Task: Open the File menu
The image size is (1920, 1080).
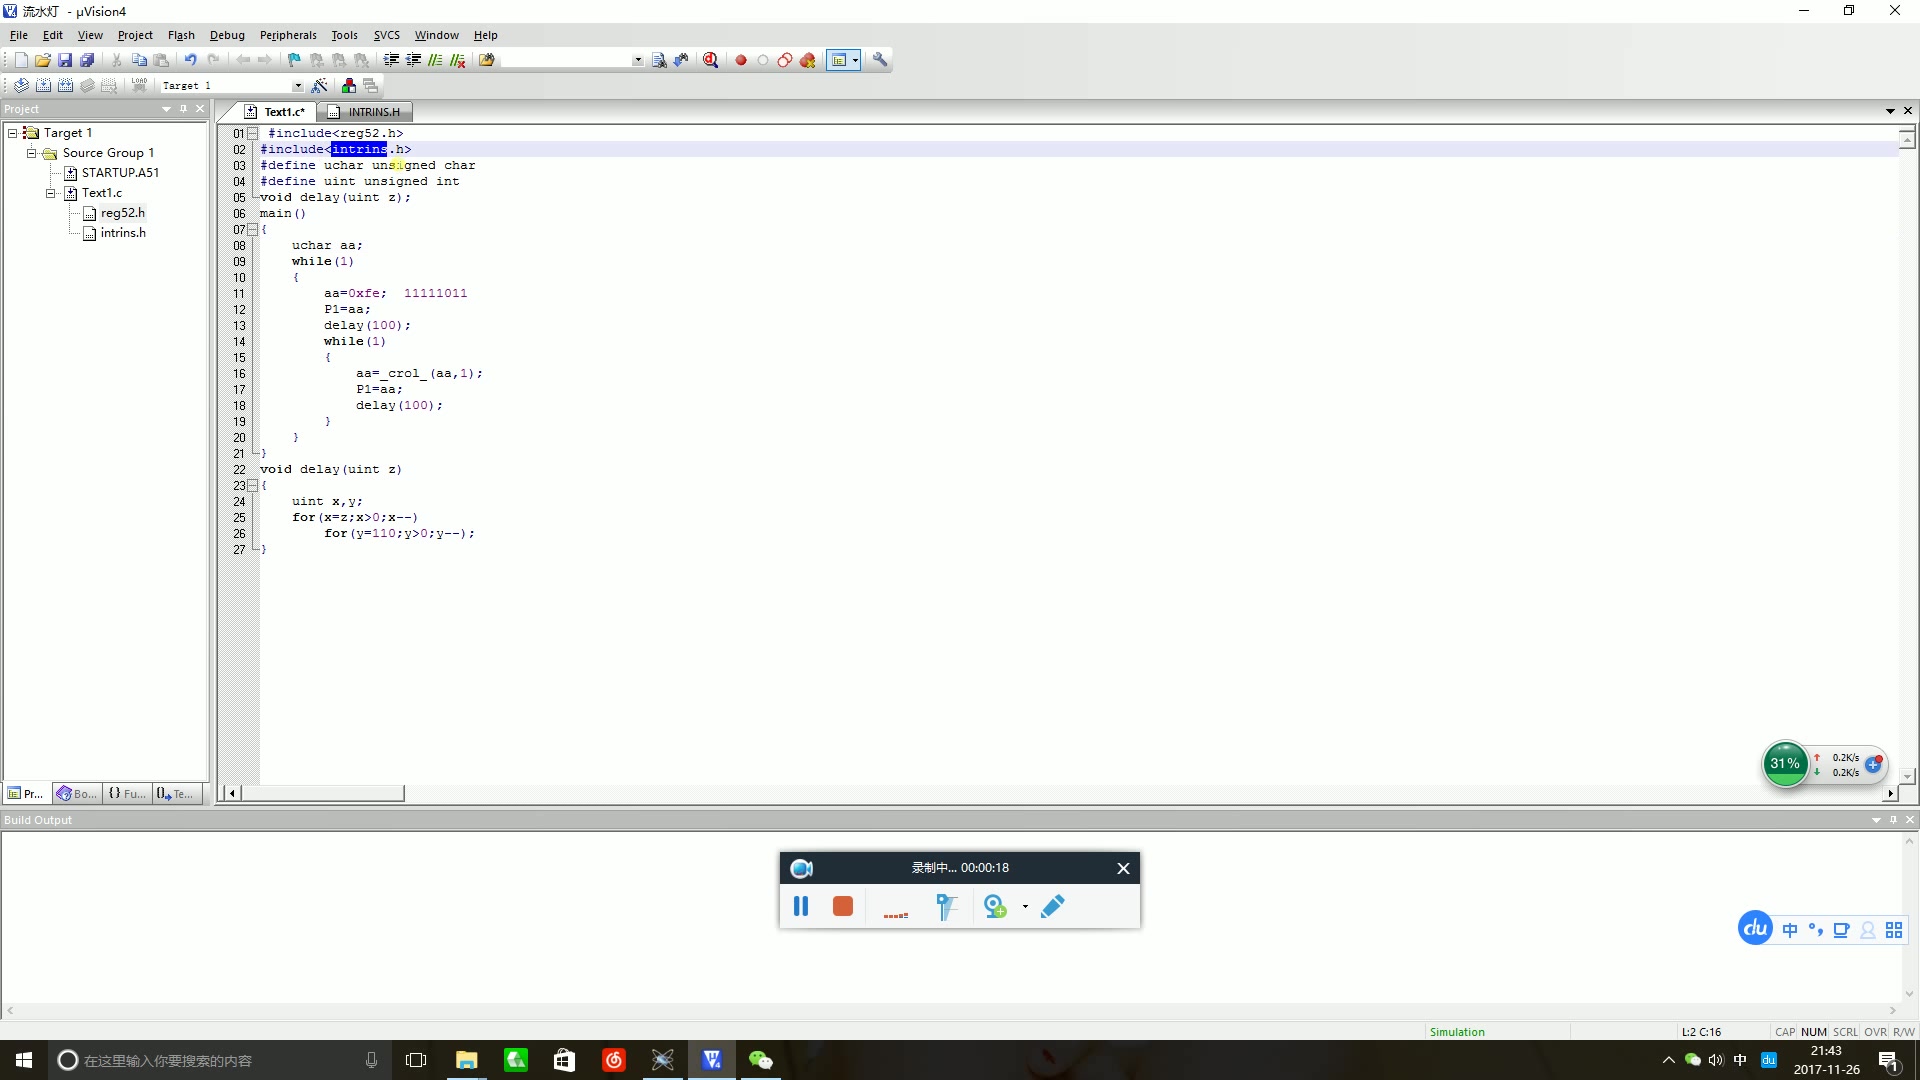Action: tap(19, 35)
